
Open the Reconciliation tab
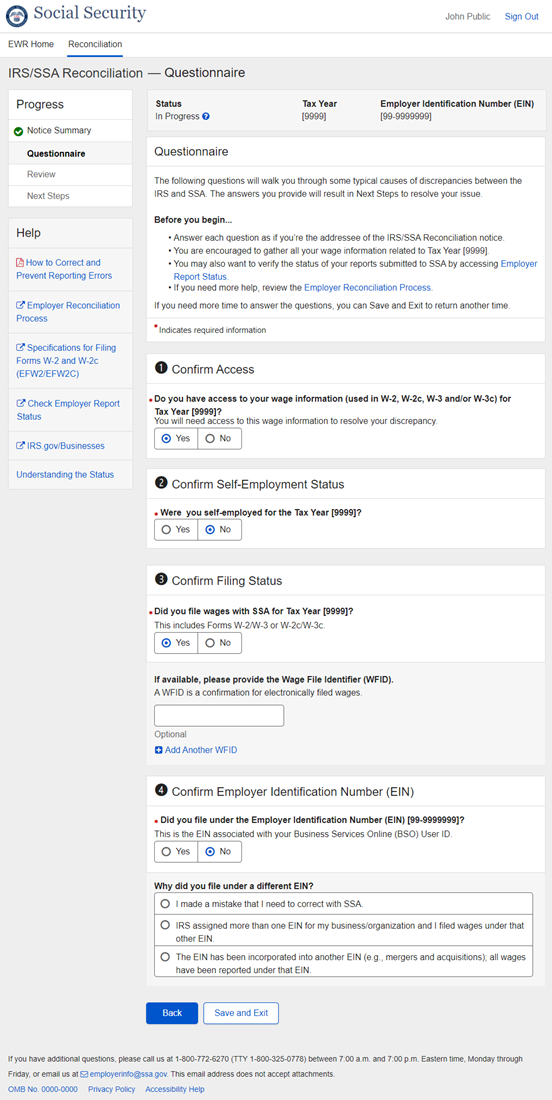[x=95, y=44]
